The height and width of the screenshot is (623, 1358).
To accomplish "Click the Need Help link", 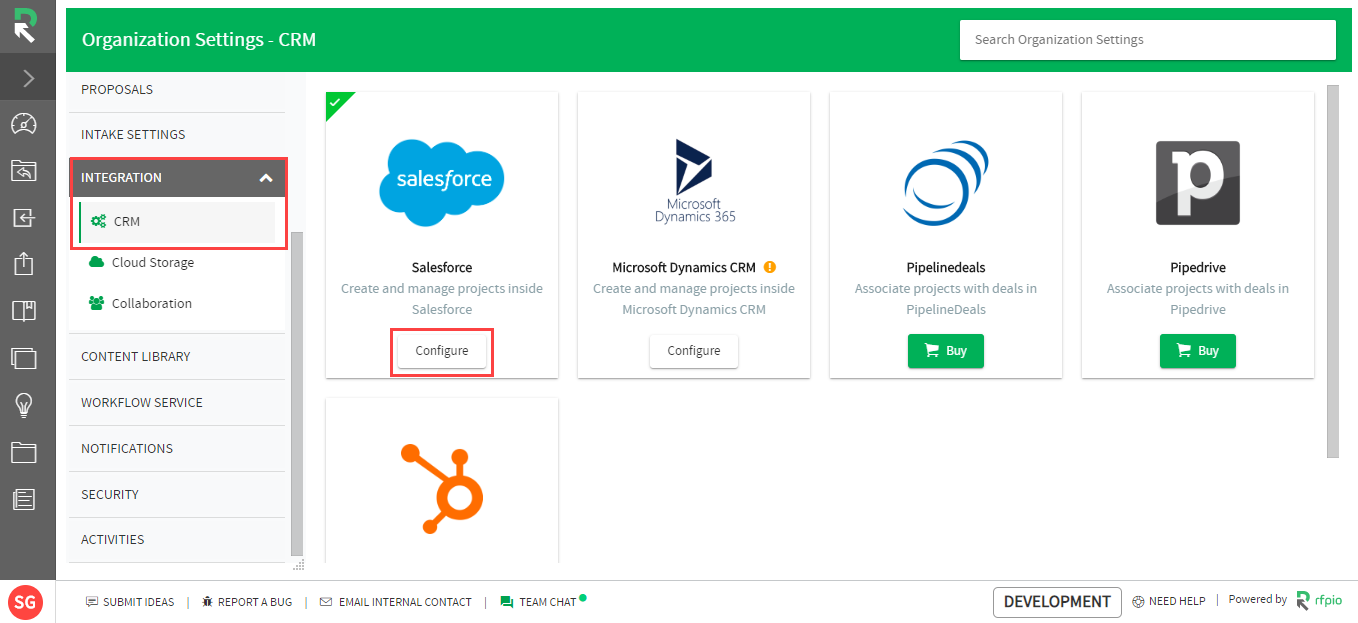I will click(1177, 601).
